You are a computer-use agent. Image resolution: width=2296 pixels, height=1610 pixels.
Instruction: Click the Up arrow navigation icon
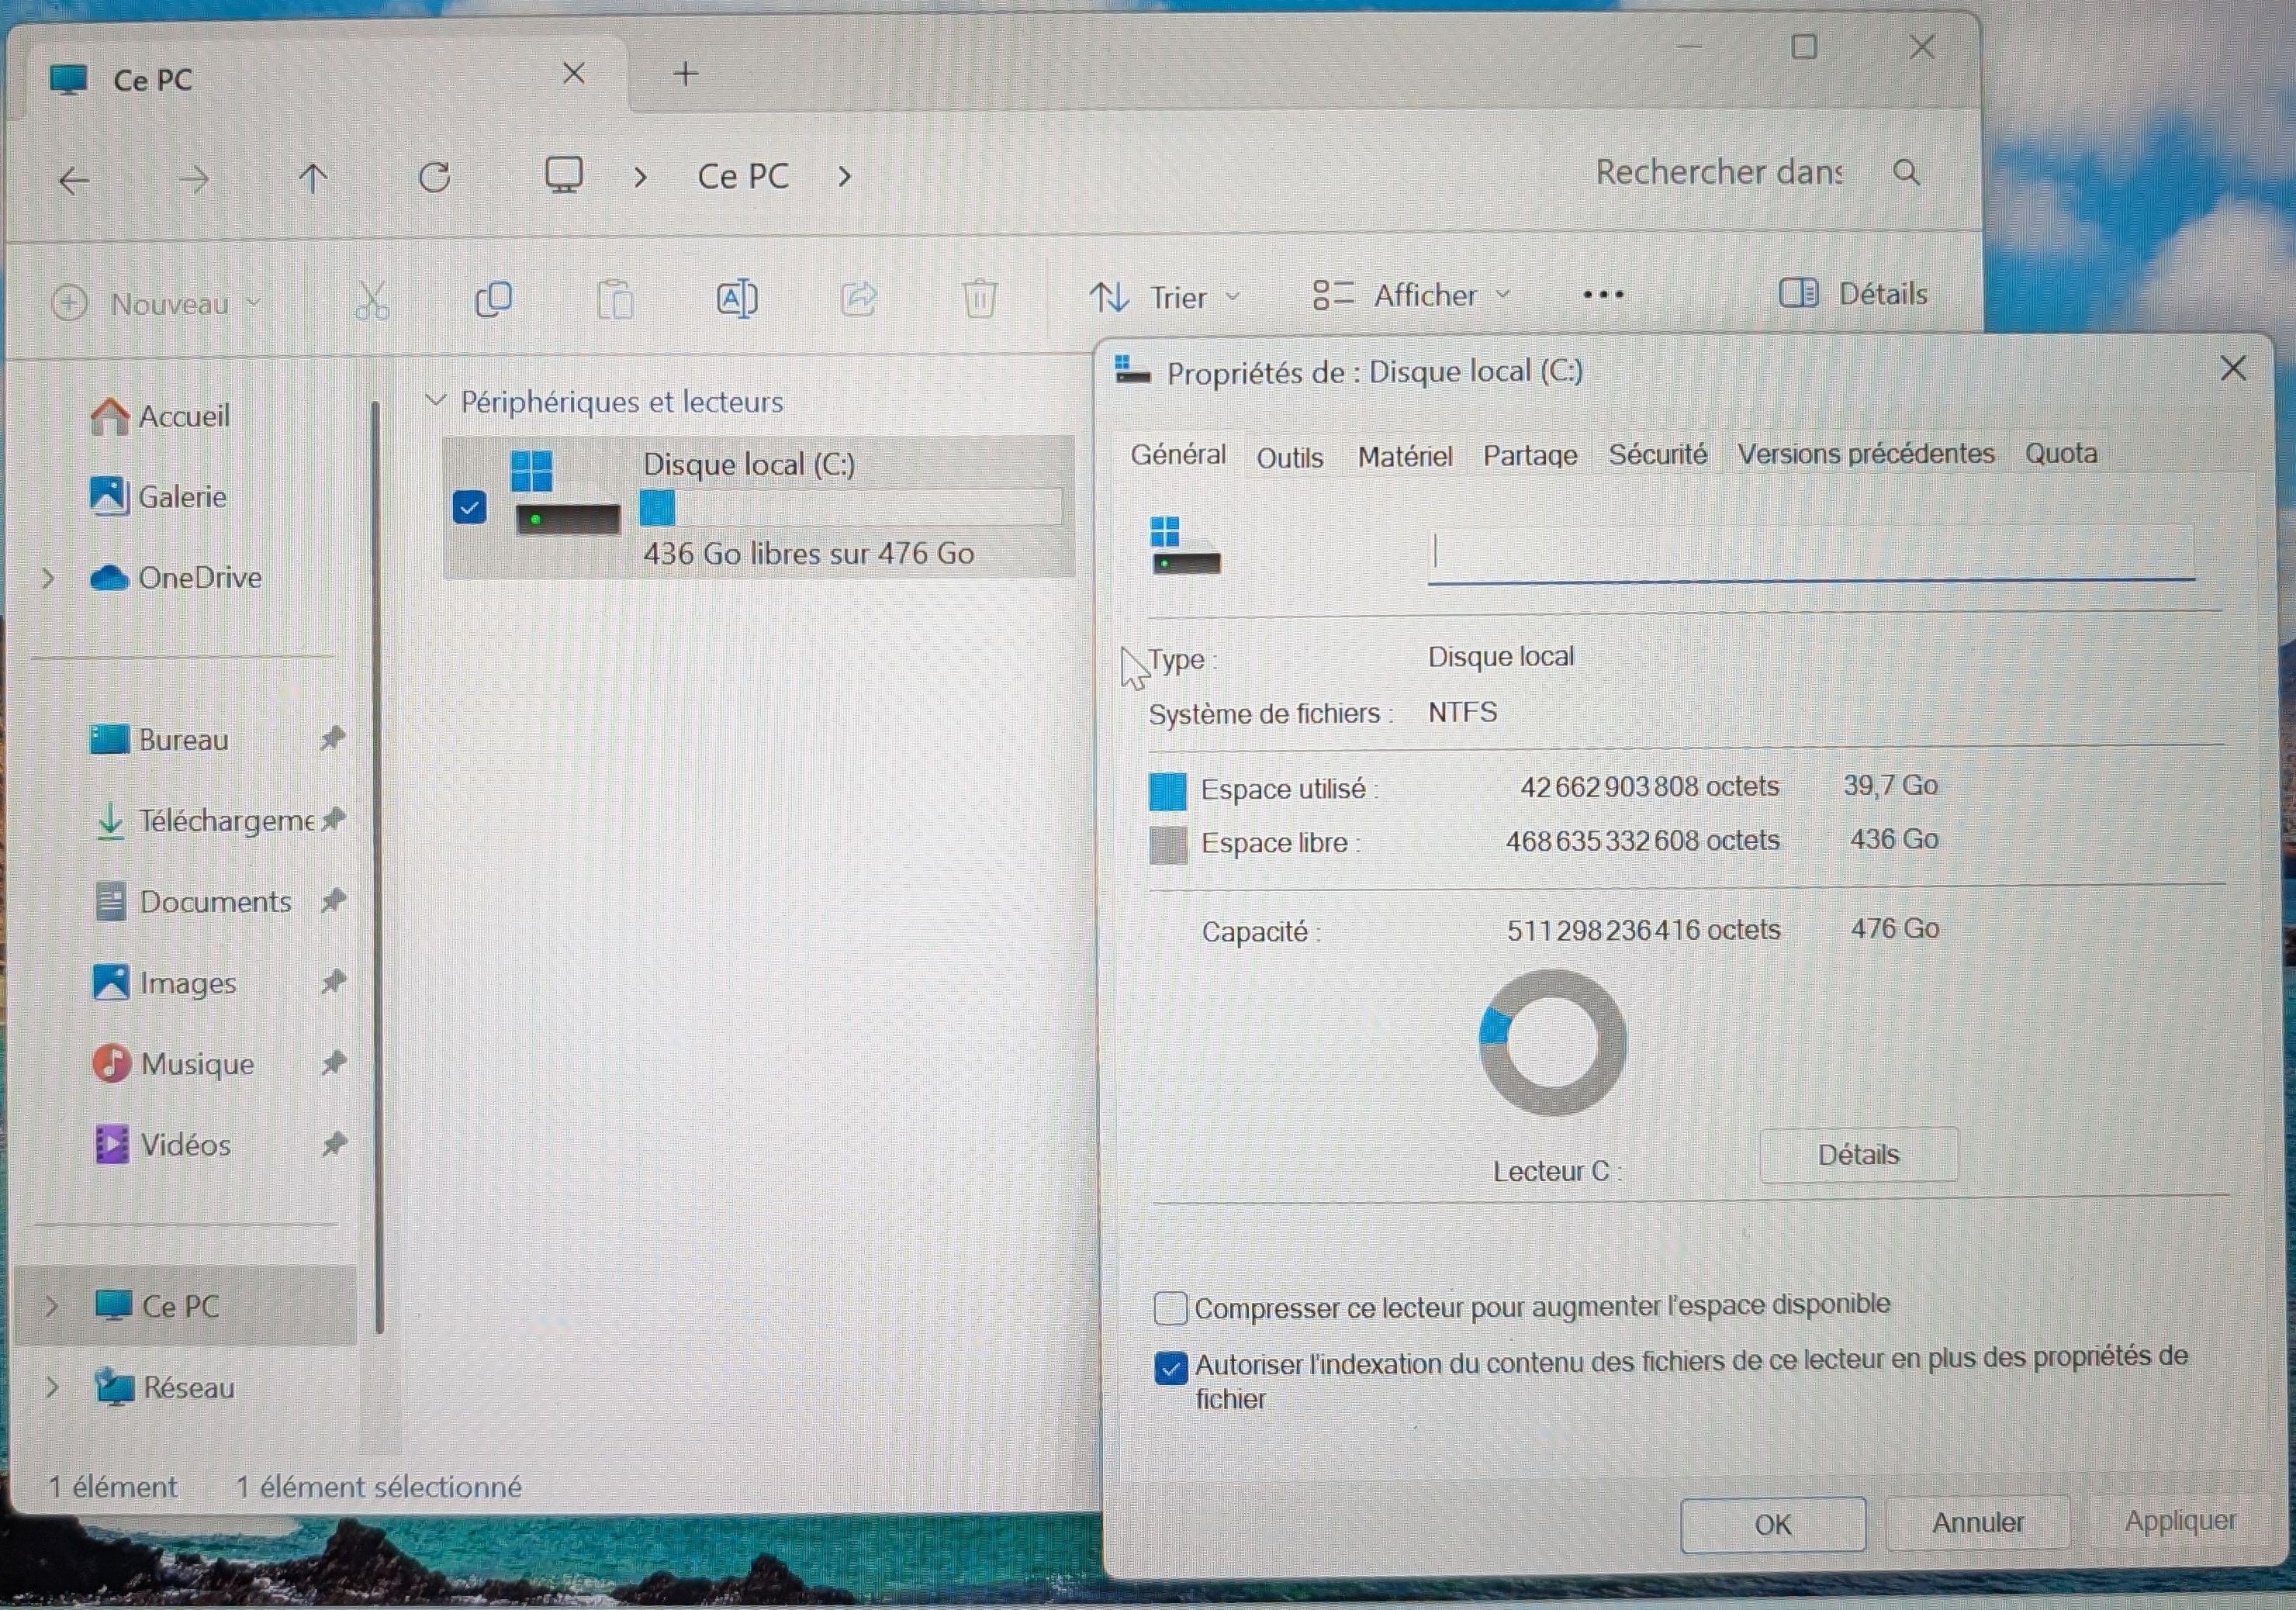click(x=313, y=179)
